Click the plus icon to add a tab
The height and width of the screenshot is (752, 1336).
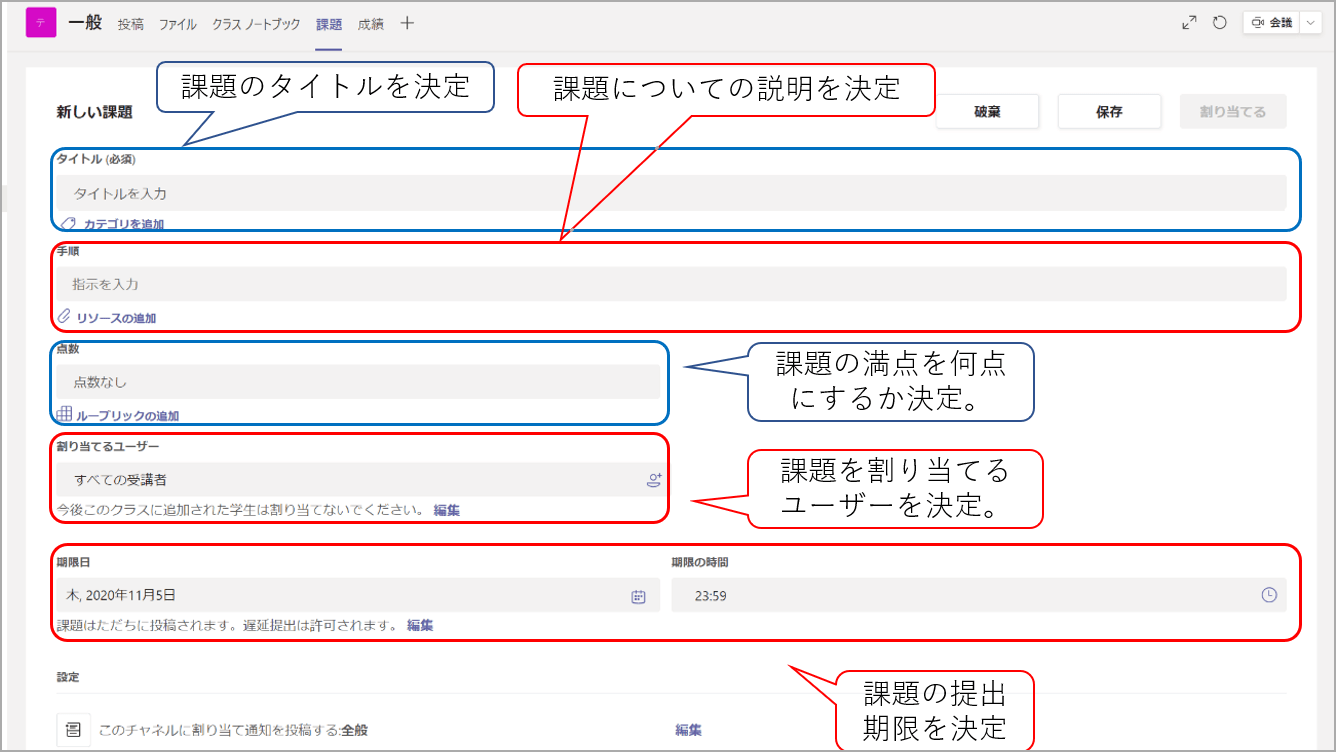(x=407, y=23)
